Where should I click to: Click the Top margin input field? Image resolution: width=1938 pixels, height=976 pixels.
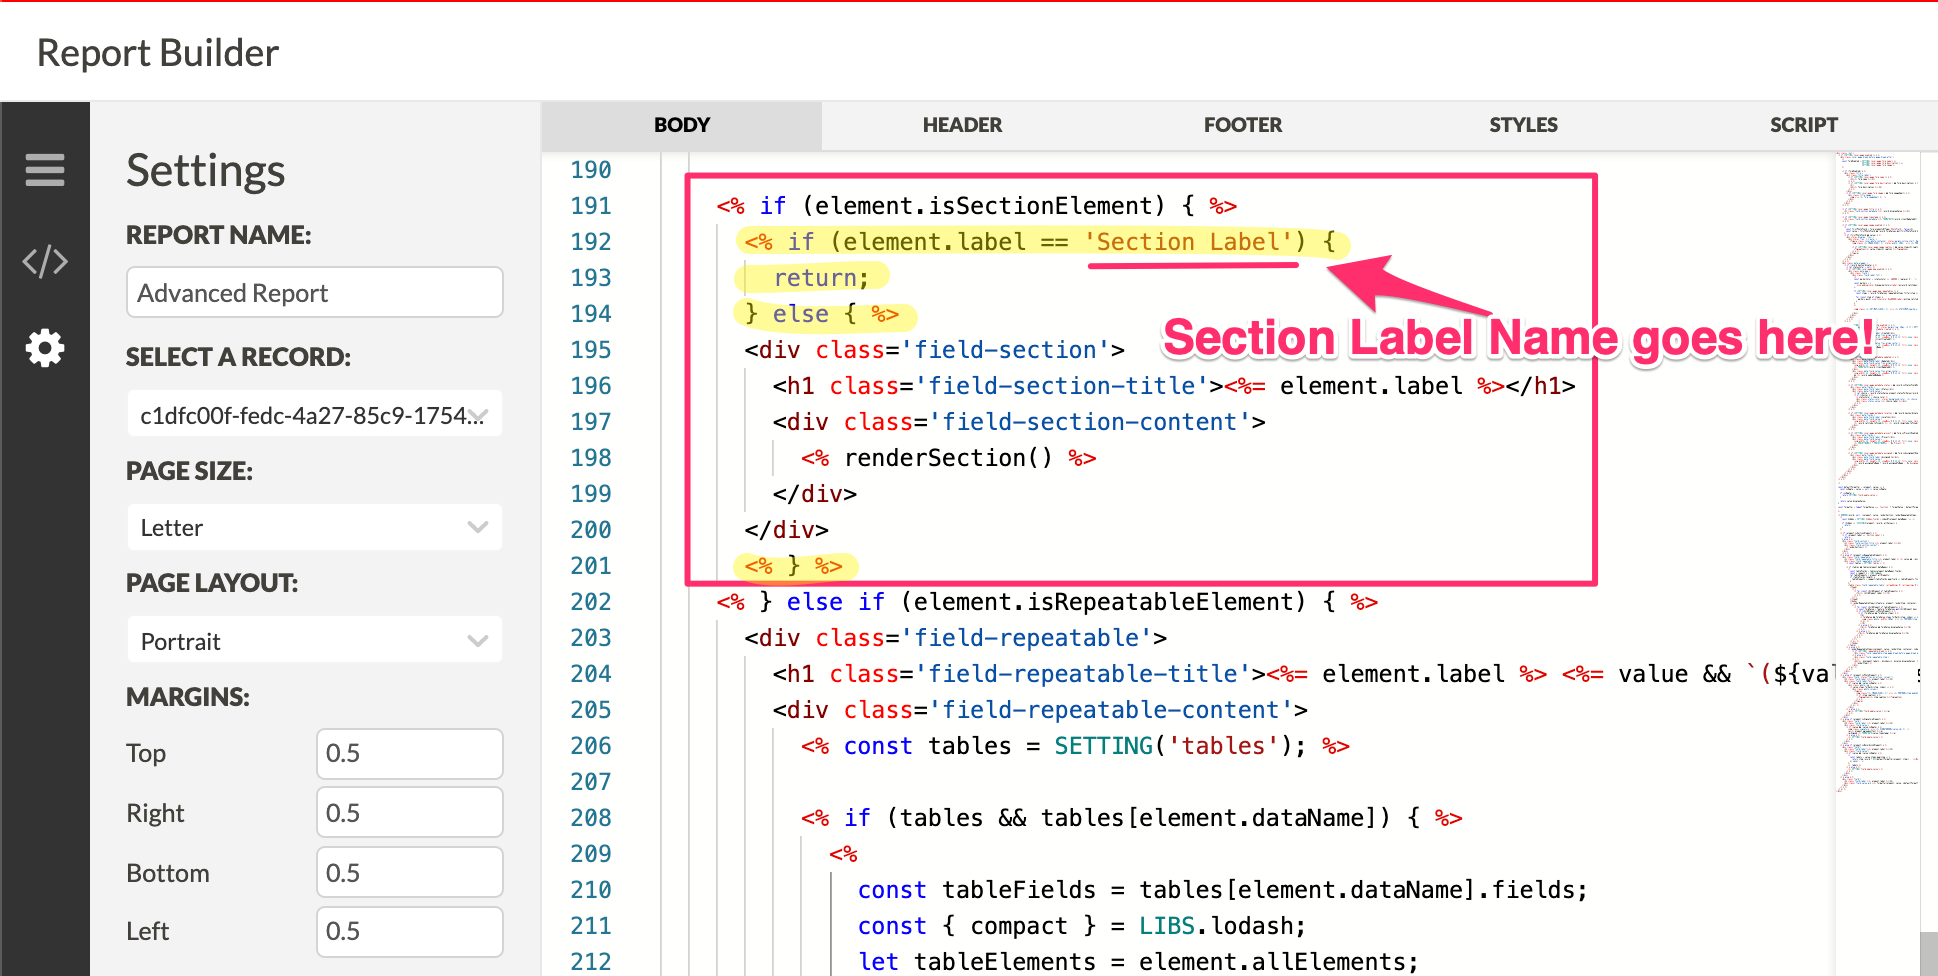click(410, 753)
